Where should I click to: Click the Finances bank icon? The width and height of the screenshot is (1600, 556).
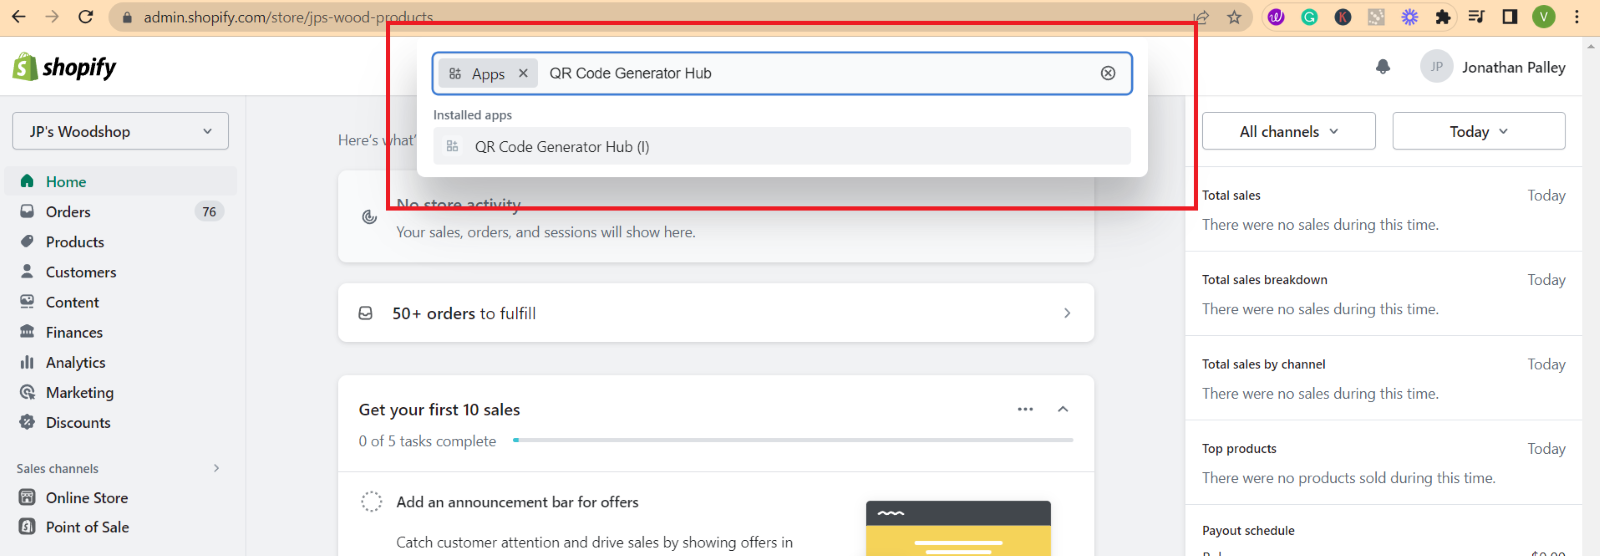[27, 332]
